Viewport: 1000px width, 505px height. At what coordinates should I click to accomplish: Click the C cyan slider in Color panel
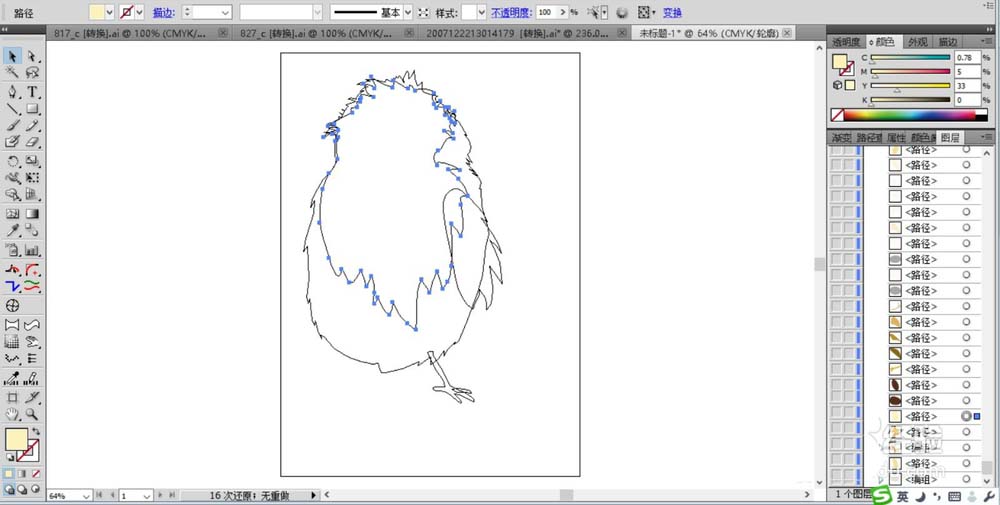pos(910,58)
